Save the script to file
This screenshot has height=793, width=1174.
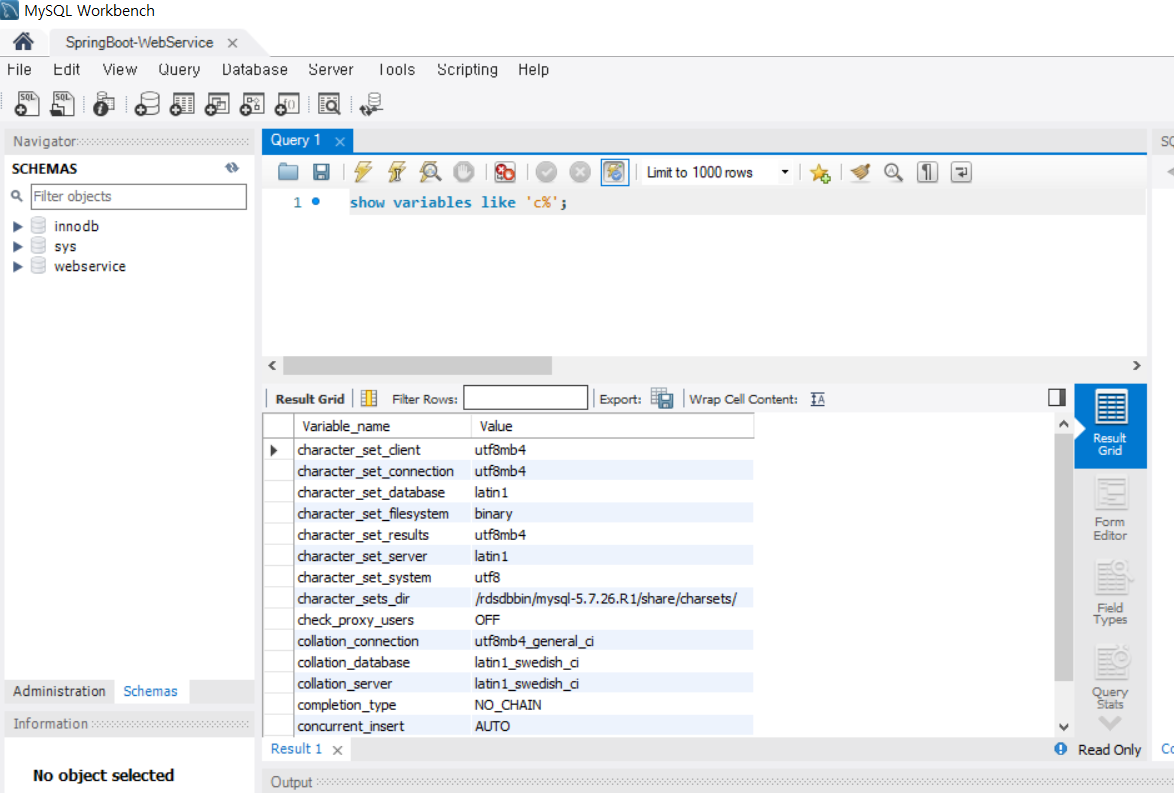click(321, 172)
